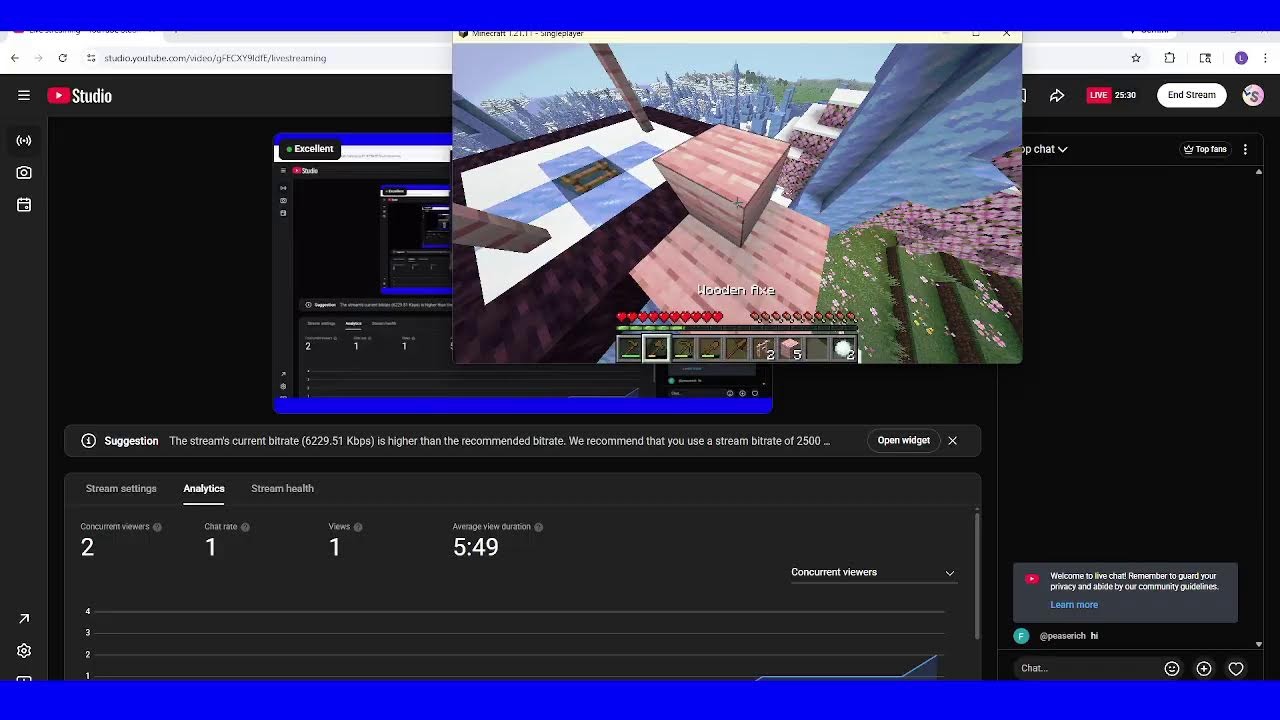Click the Open widget button

[x=903, y=441]
